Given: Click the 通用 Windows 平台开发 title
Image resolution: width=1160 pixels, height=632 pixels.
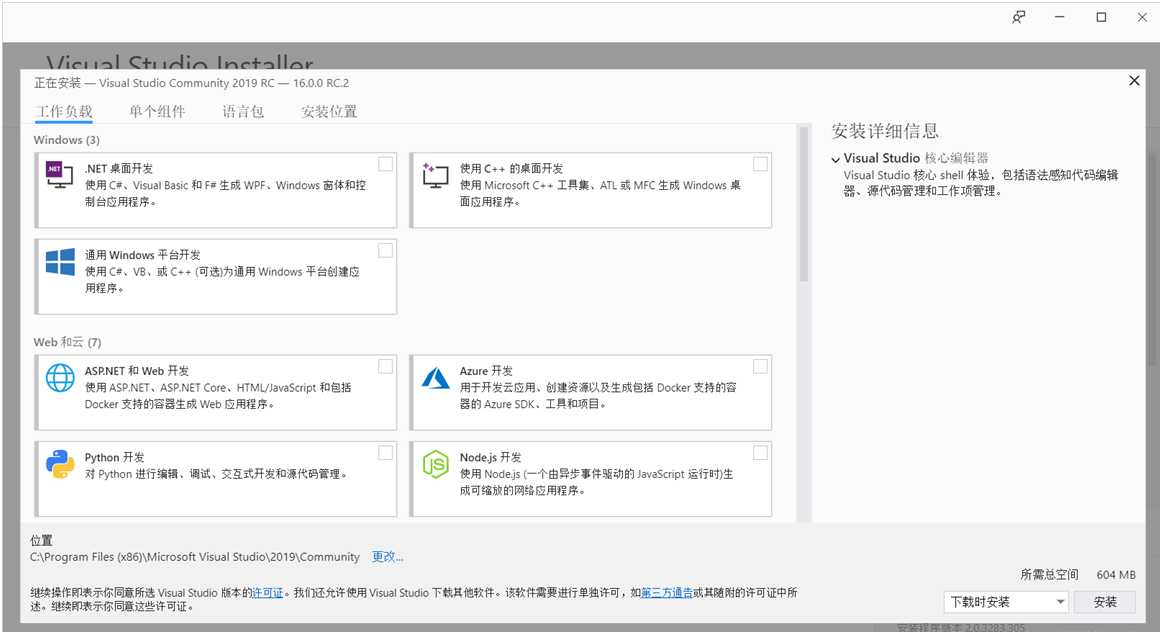Looking at the screenshot, I should click(142, 255).
